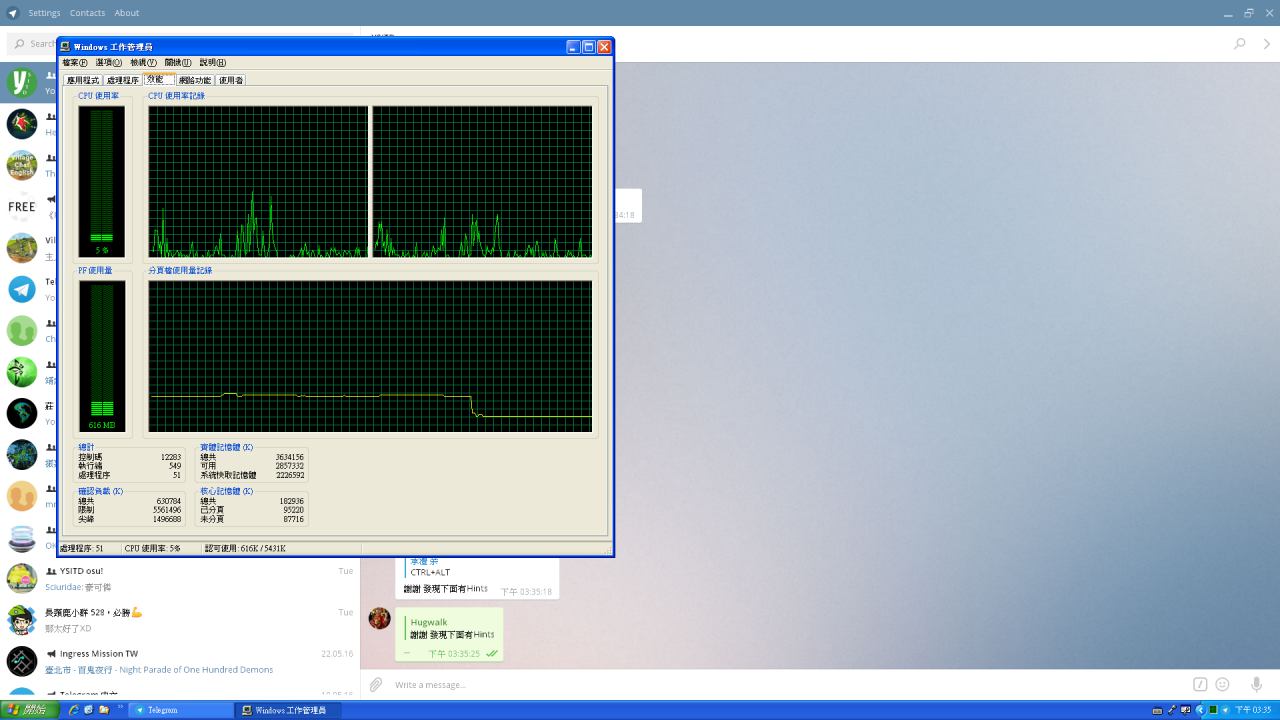1280x720 pixels.
Task: Open the 檔案(F) menu in Task Manager
Action: pyautogui.click(x=75, y=63)
